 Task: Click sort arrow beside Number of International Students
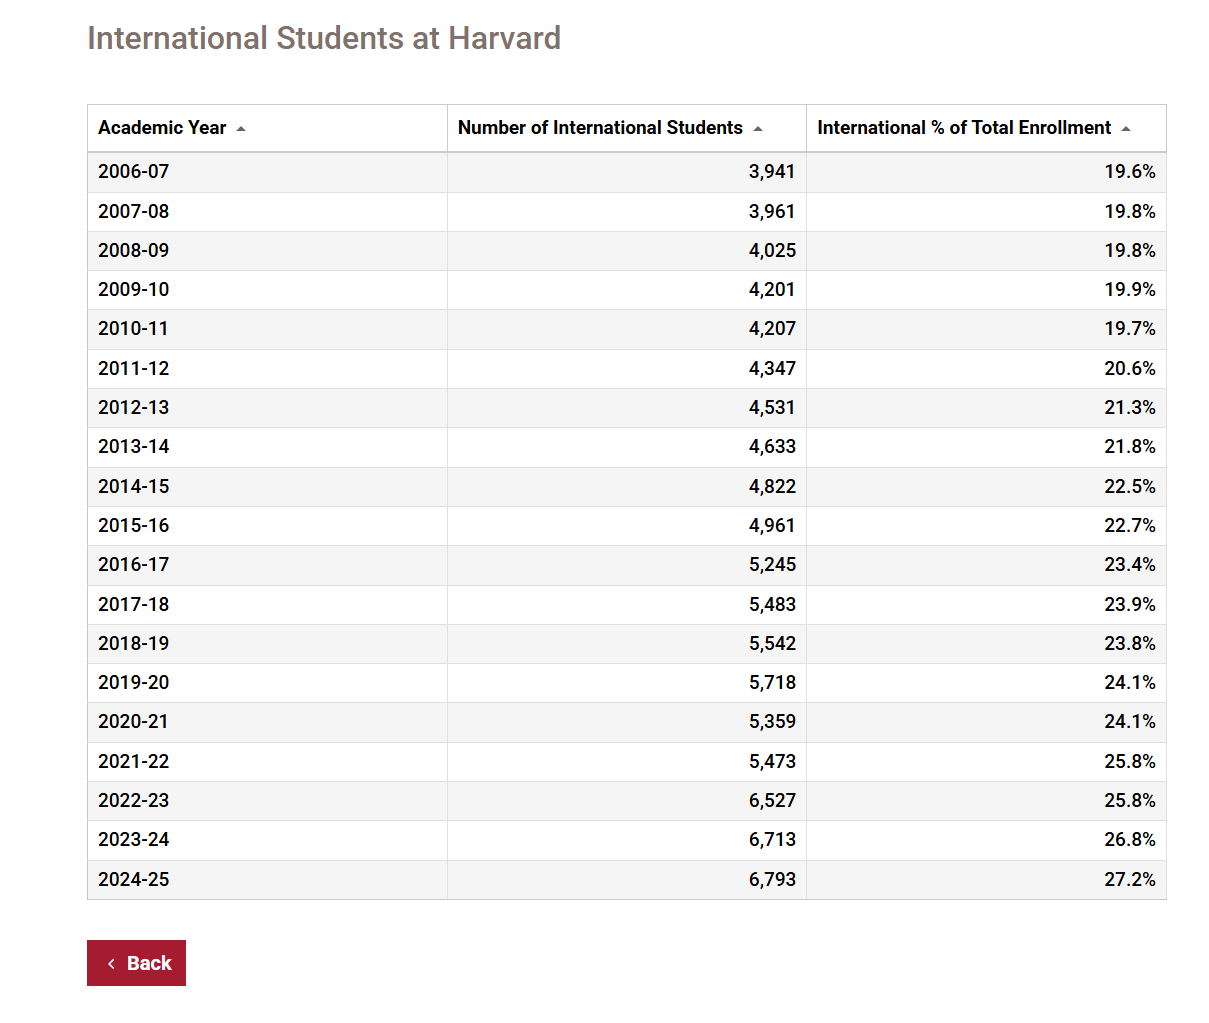[x=758, y=129]
